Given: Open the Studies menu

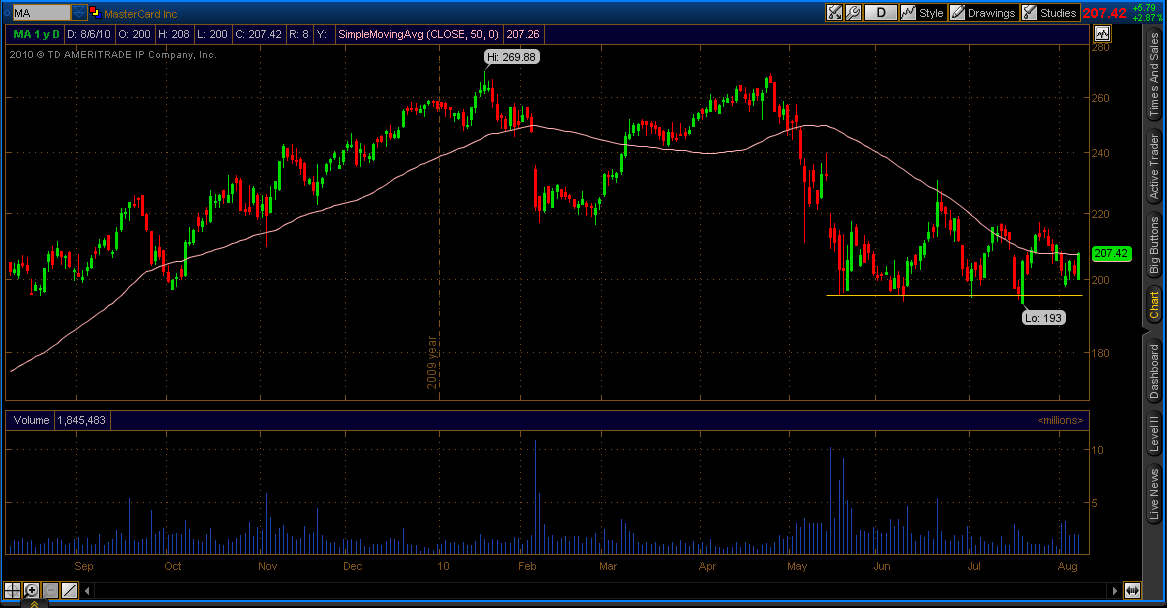Looking at the screenshot, I should click(1049, 13).
